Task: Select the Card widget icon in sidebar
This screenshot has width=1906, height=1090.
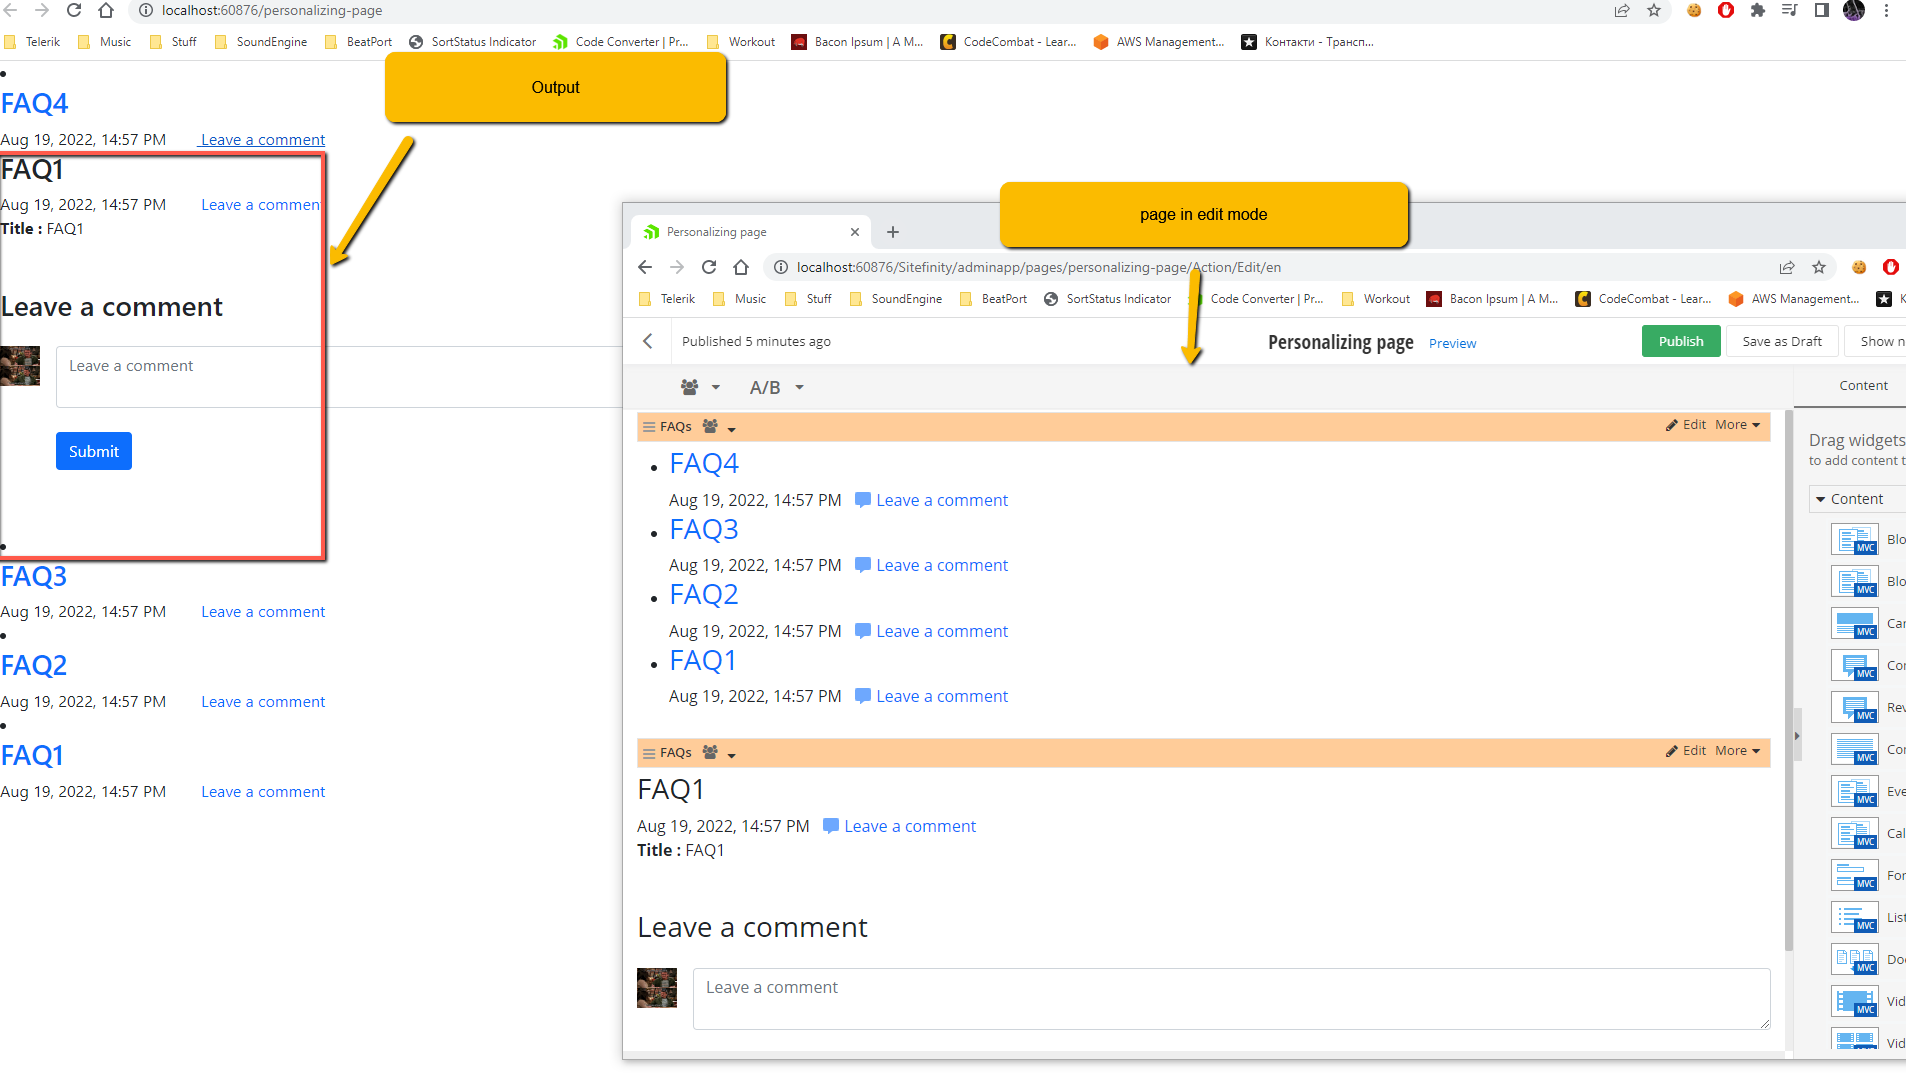Action: pos(1854,623)
